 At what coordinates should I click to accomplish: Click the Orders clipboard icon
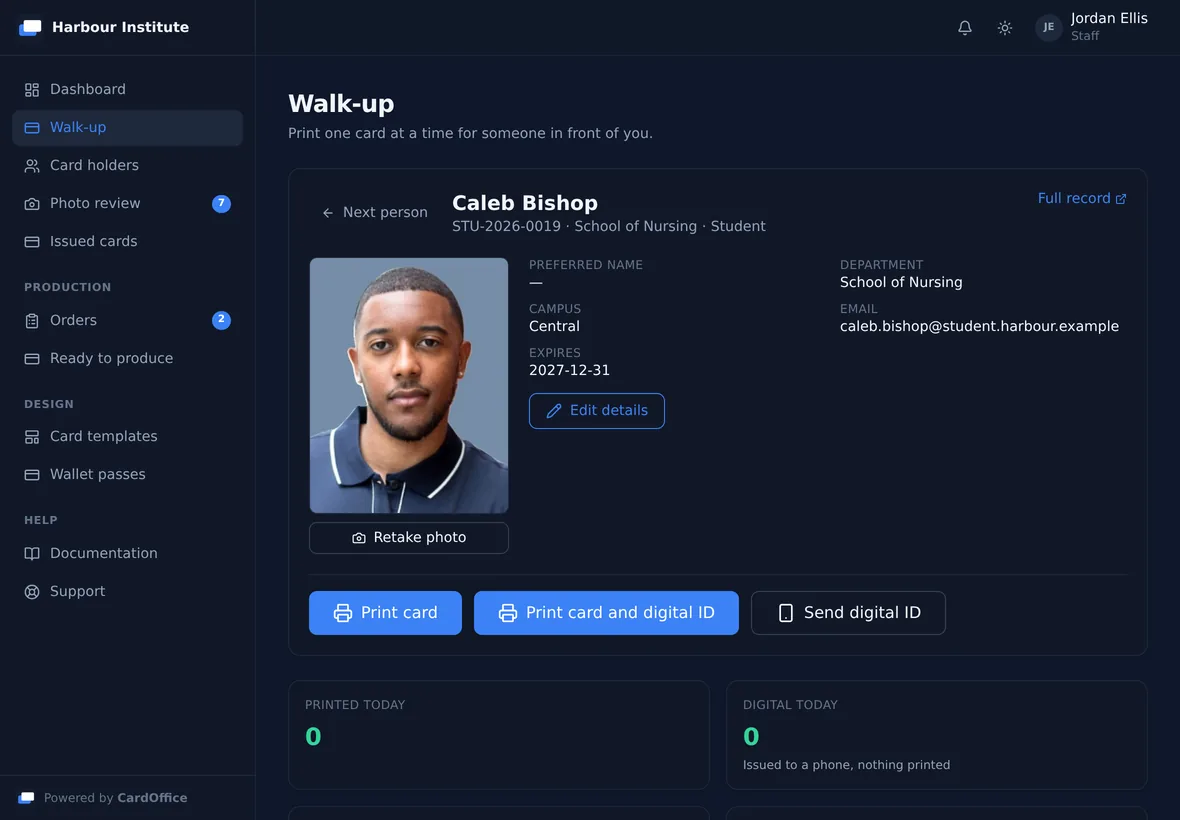click(x=32, y=320)
